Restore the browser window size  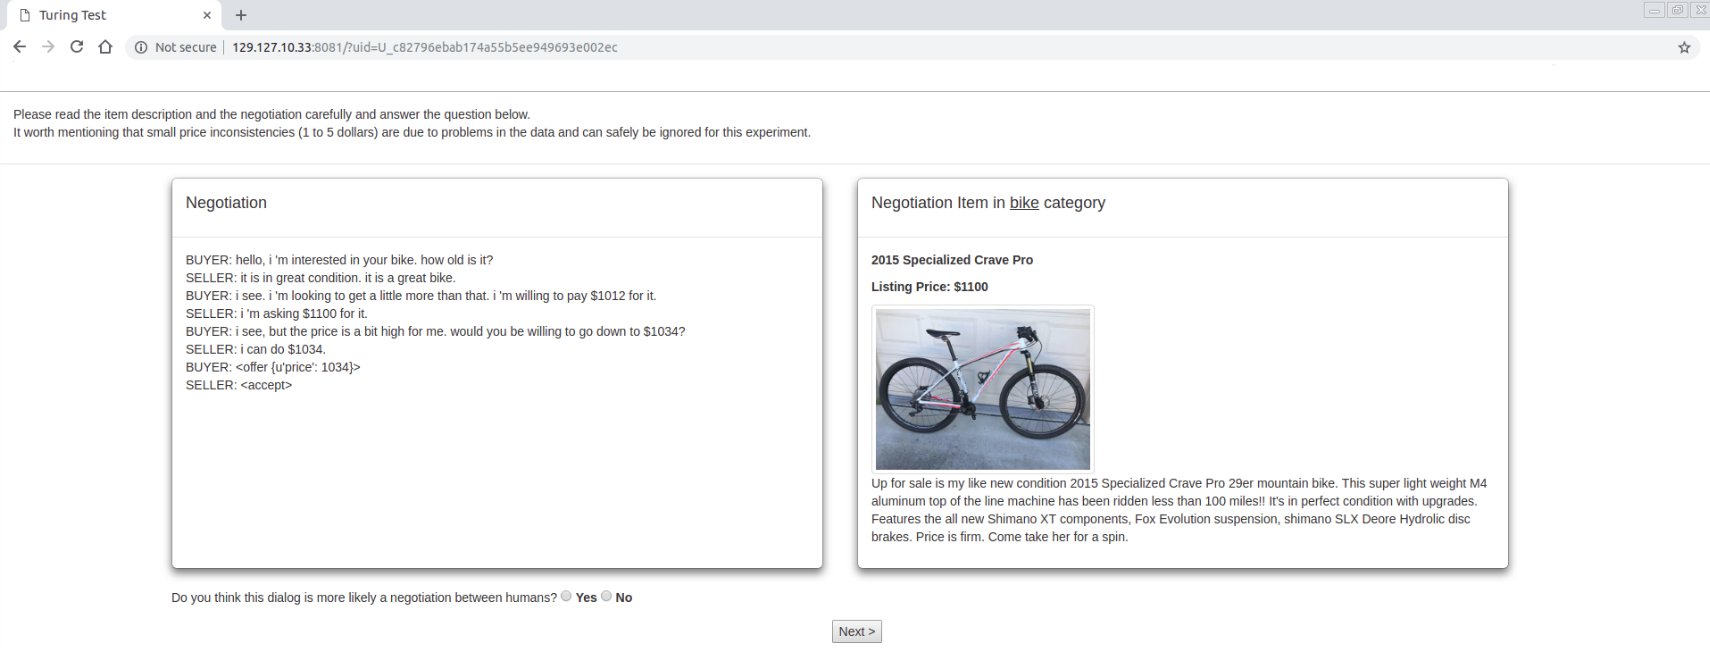coord(1677,10)
